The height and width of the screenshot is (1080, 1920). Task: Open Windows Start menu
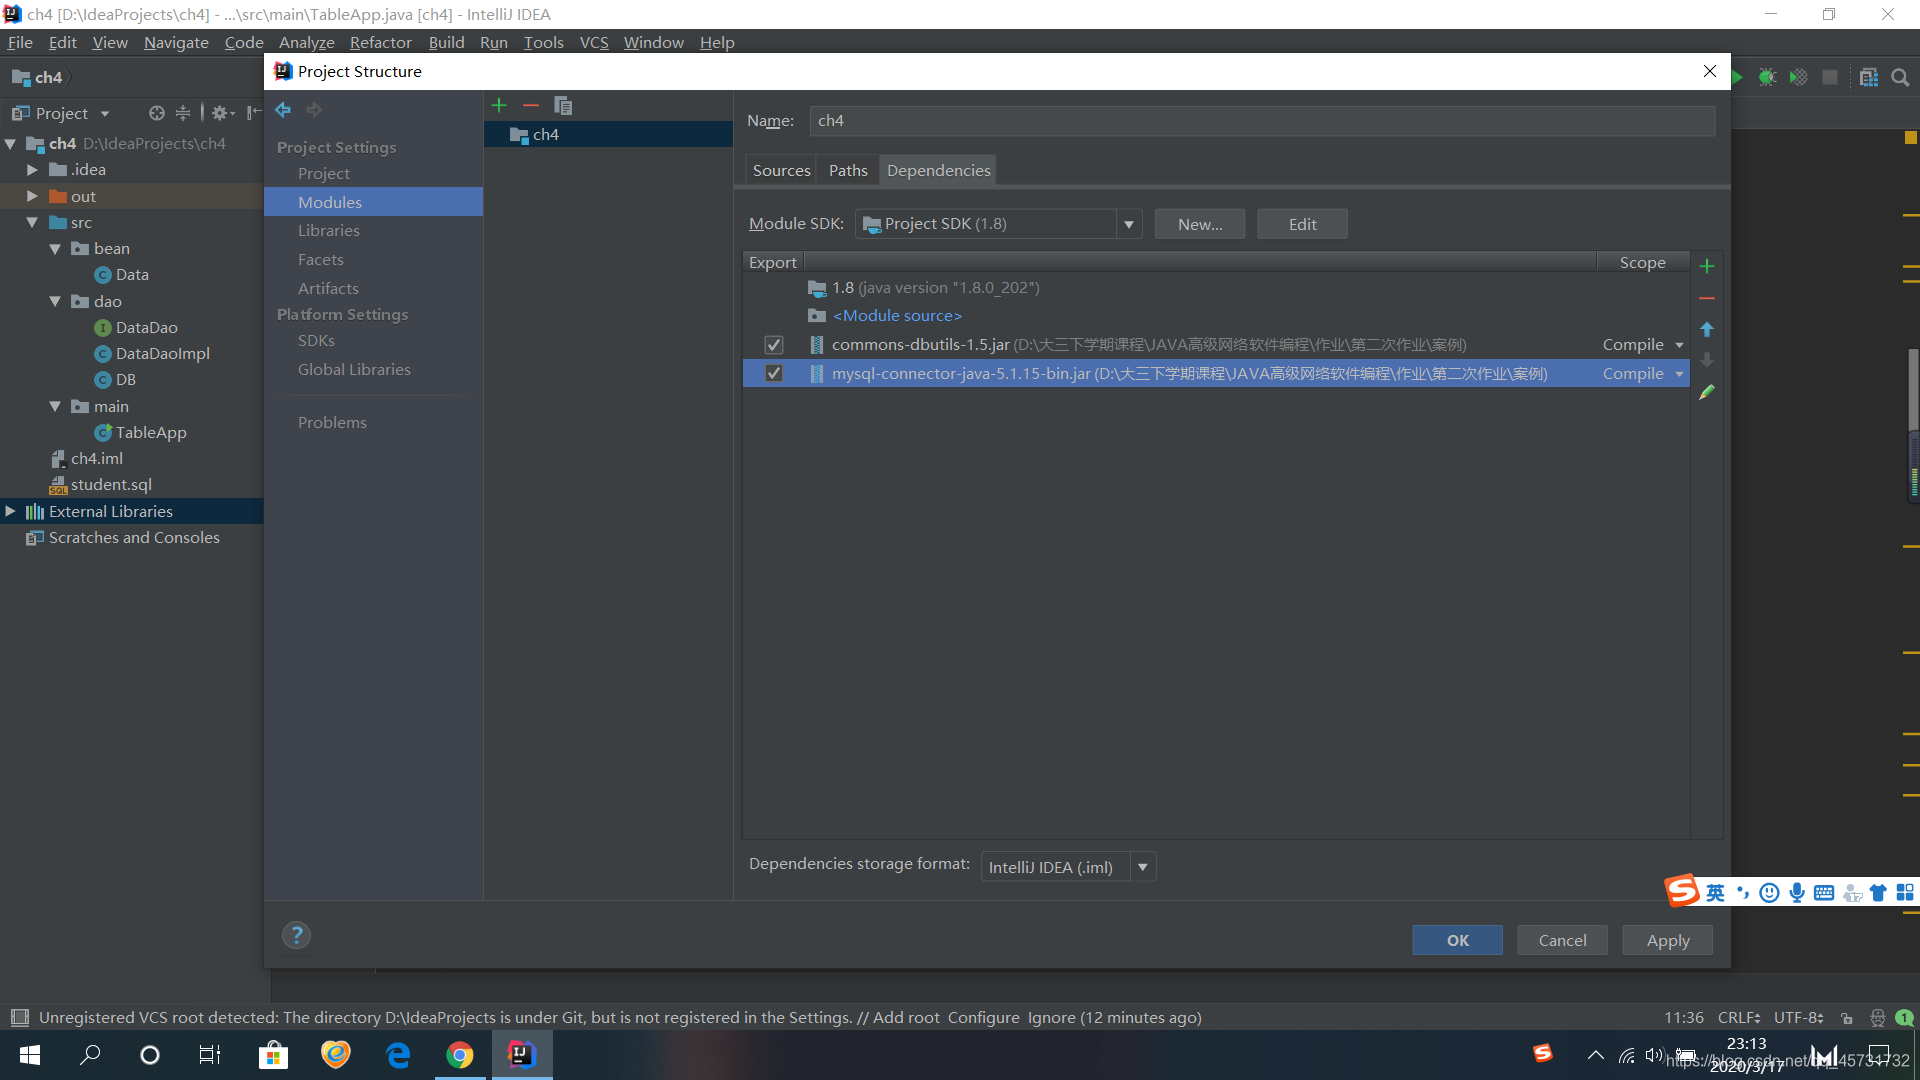click(30, 1055)
